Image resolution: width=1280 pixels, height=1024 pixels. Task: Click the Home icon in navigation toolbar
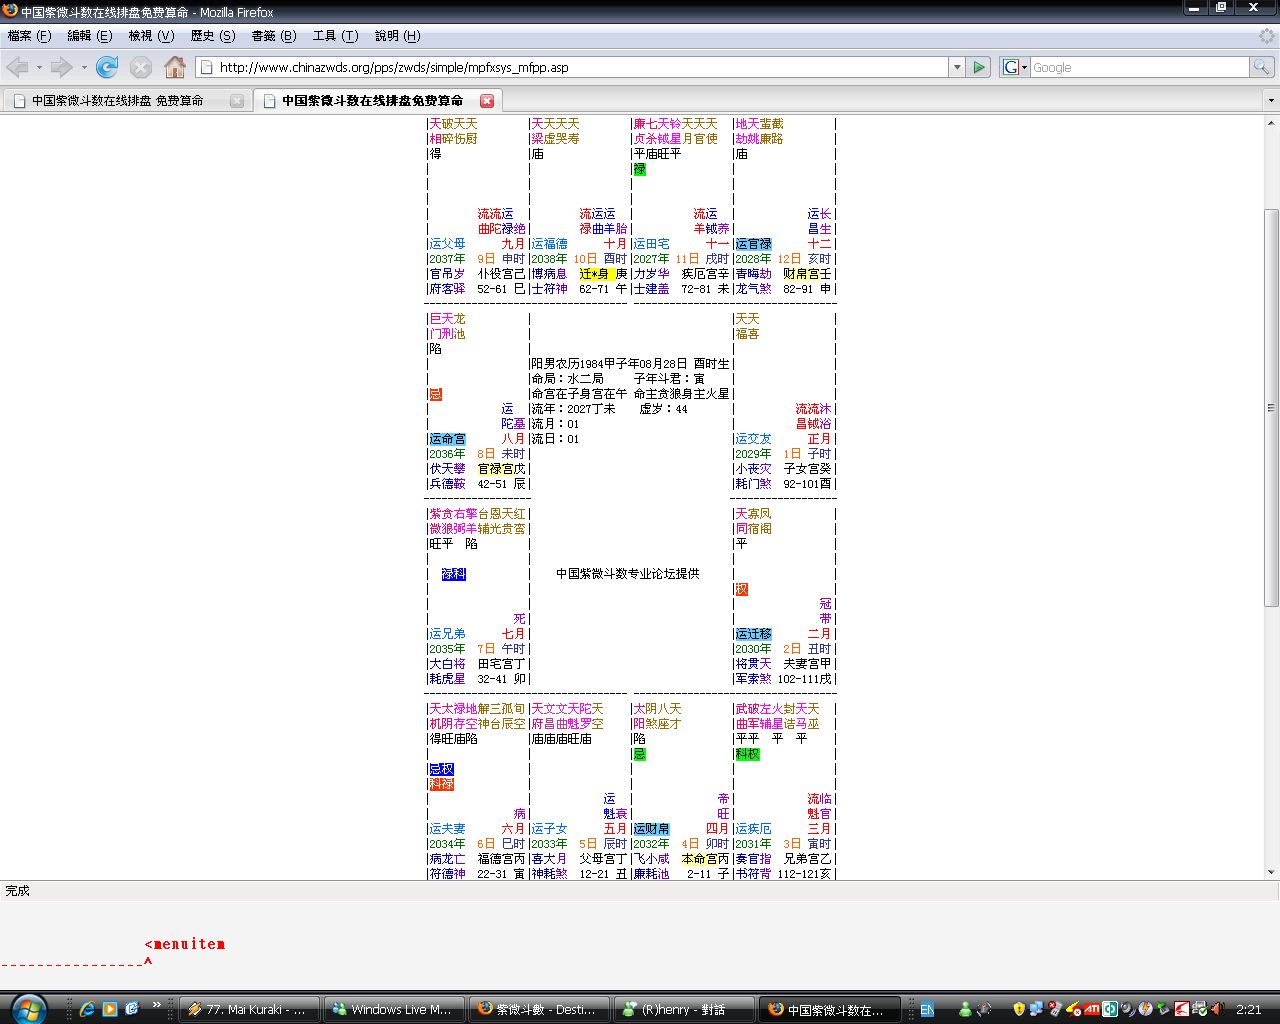[x=175, y=67]
